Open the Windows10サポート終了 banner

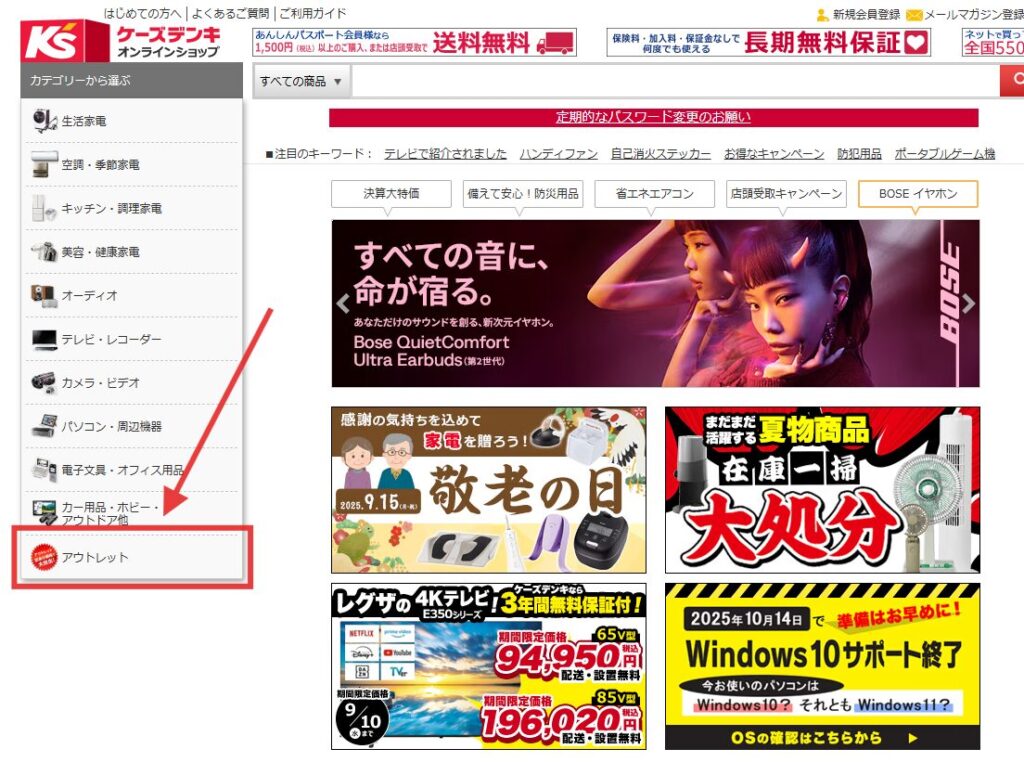pos(822,667)
